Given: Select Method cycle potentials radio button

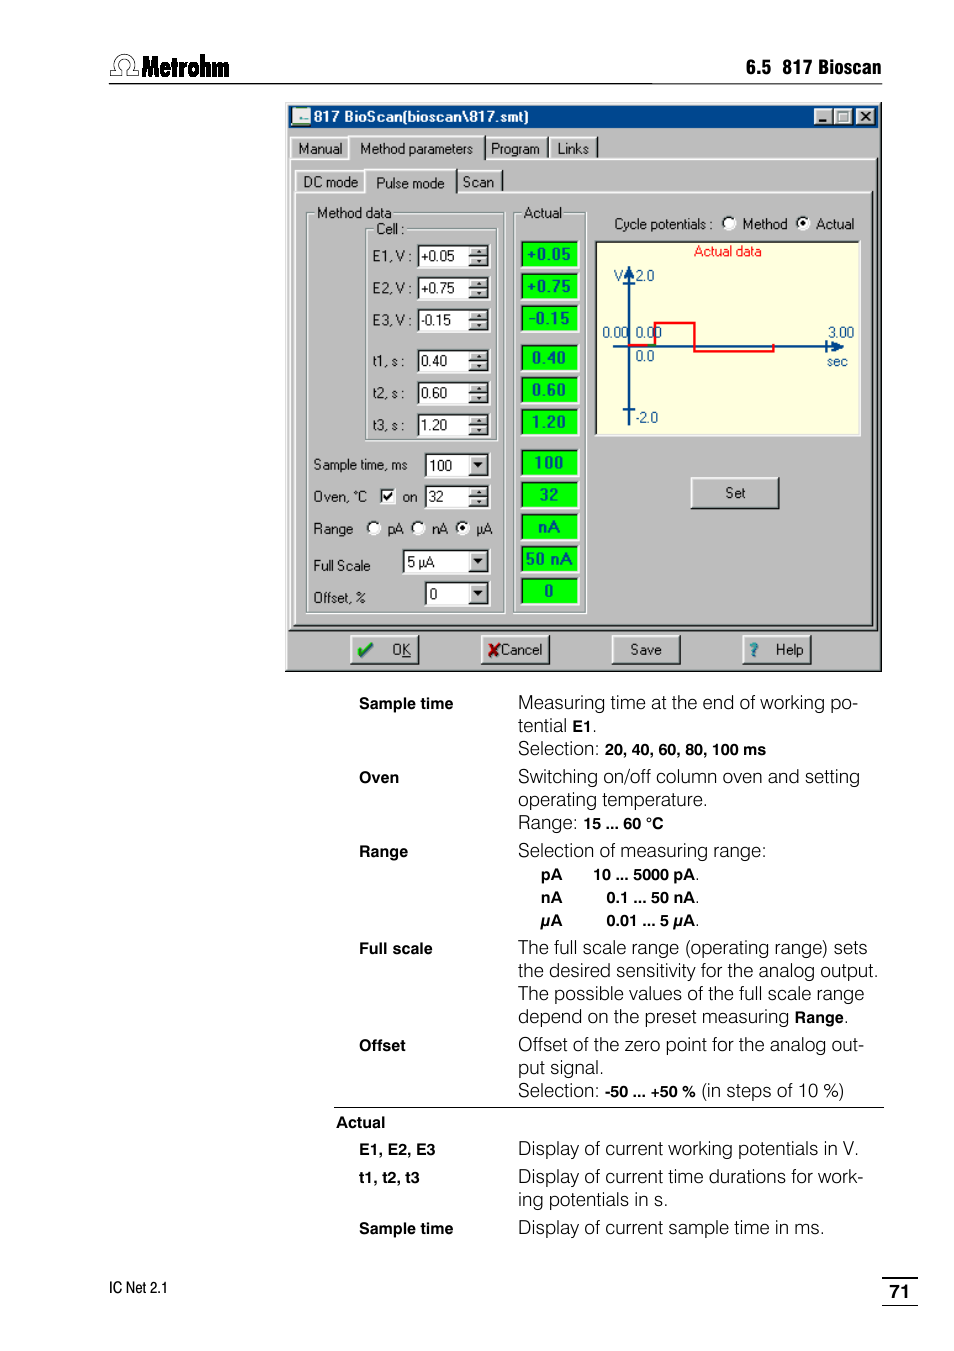Looking at the screenshot, I should point(729,224).
